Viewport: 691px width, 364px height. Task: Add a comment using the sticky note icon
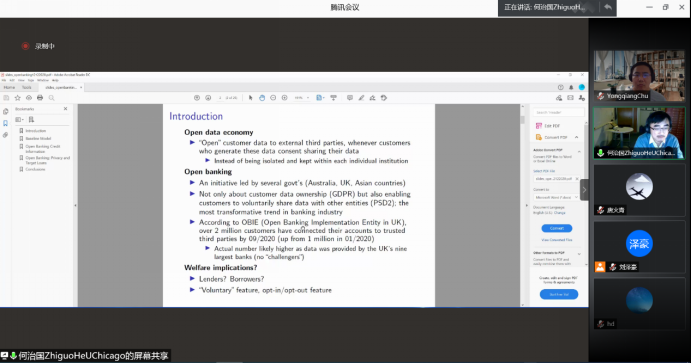349,98
